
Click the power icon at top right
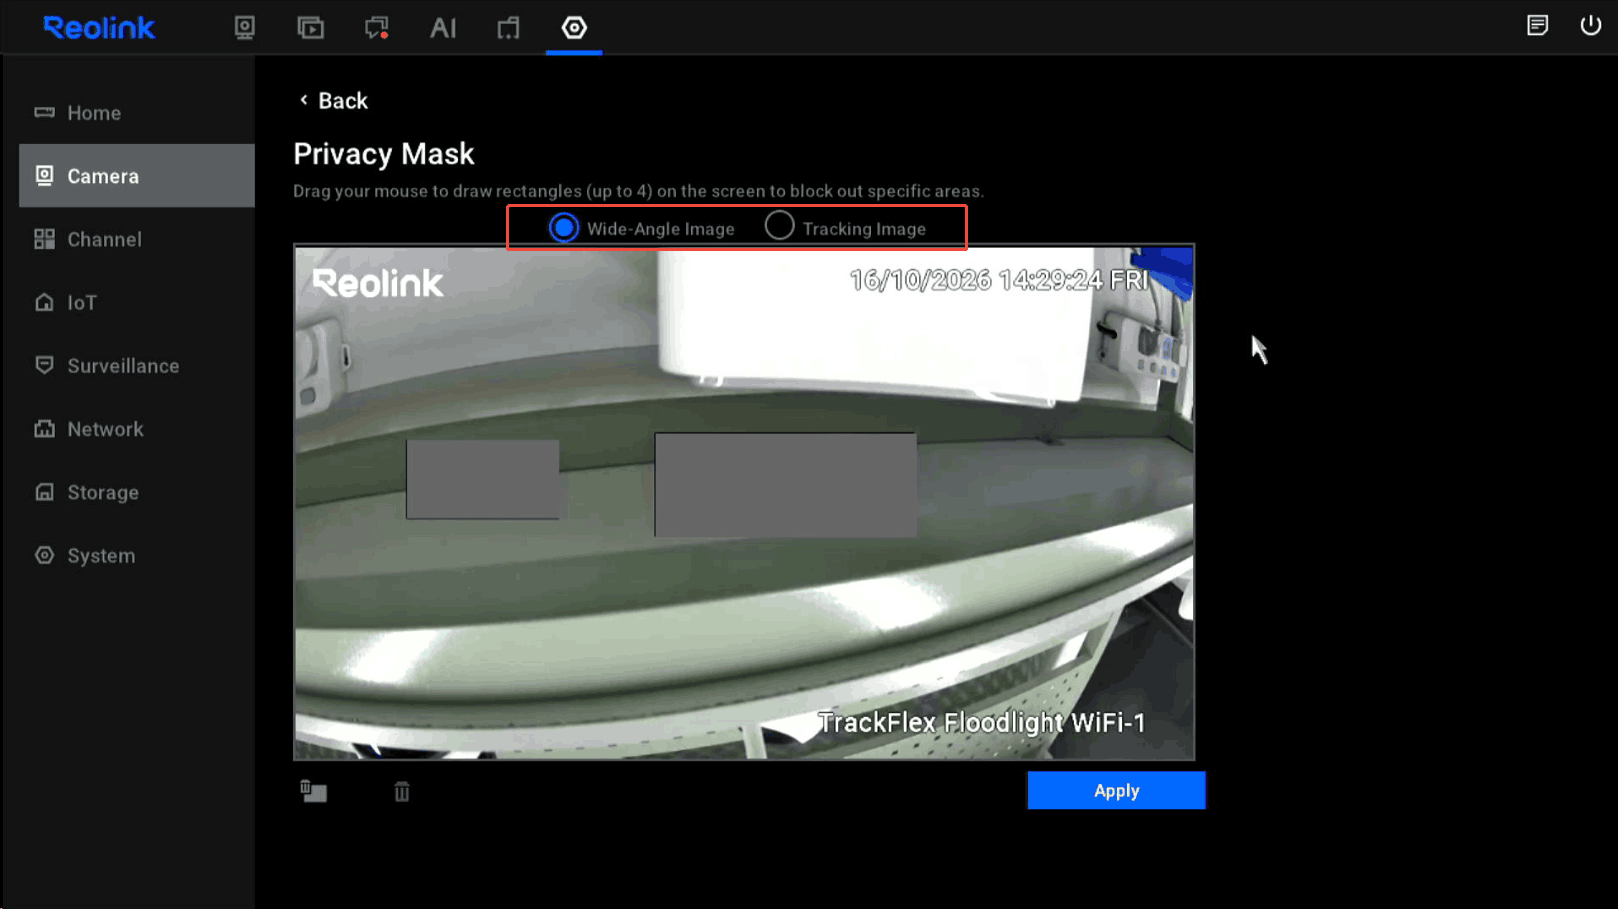1590,26
